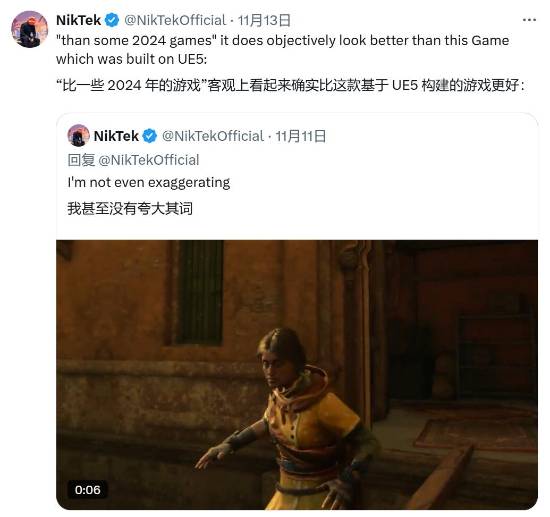Click the blue verified badge beside NikTek
Image resolution: width=550 pixels, height=517 pixels.
[112, 20]
